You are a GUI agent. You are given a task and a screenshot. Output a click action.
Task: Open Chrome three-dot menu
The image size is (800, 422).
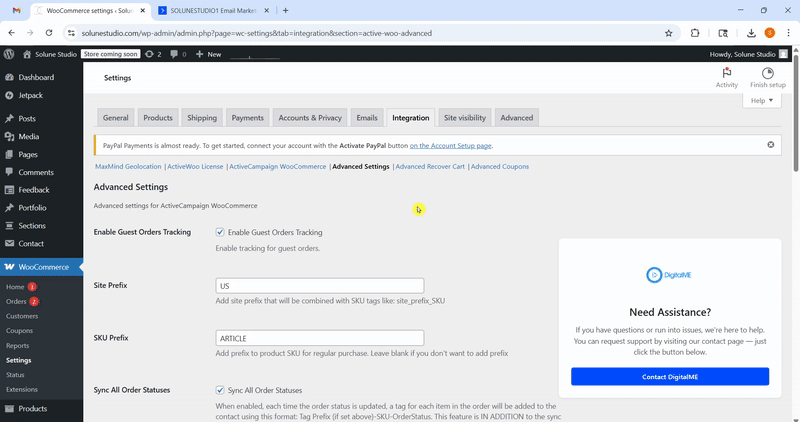point(788,33)
